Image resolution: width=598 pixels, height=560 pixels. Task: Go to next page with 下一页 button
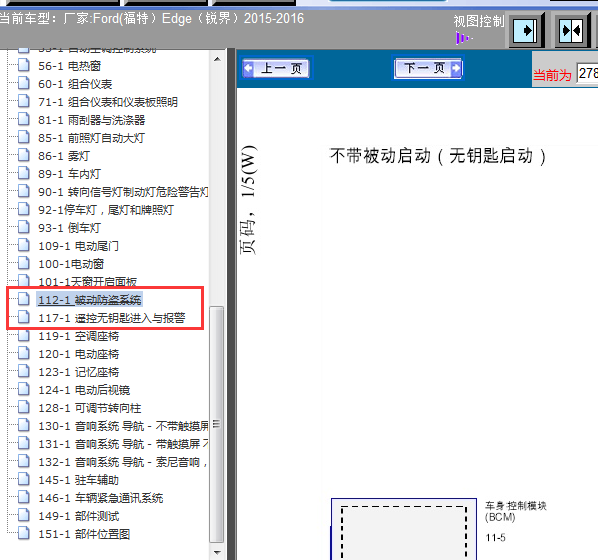[x=428, y=69]
